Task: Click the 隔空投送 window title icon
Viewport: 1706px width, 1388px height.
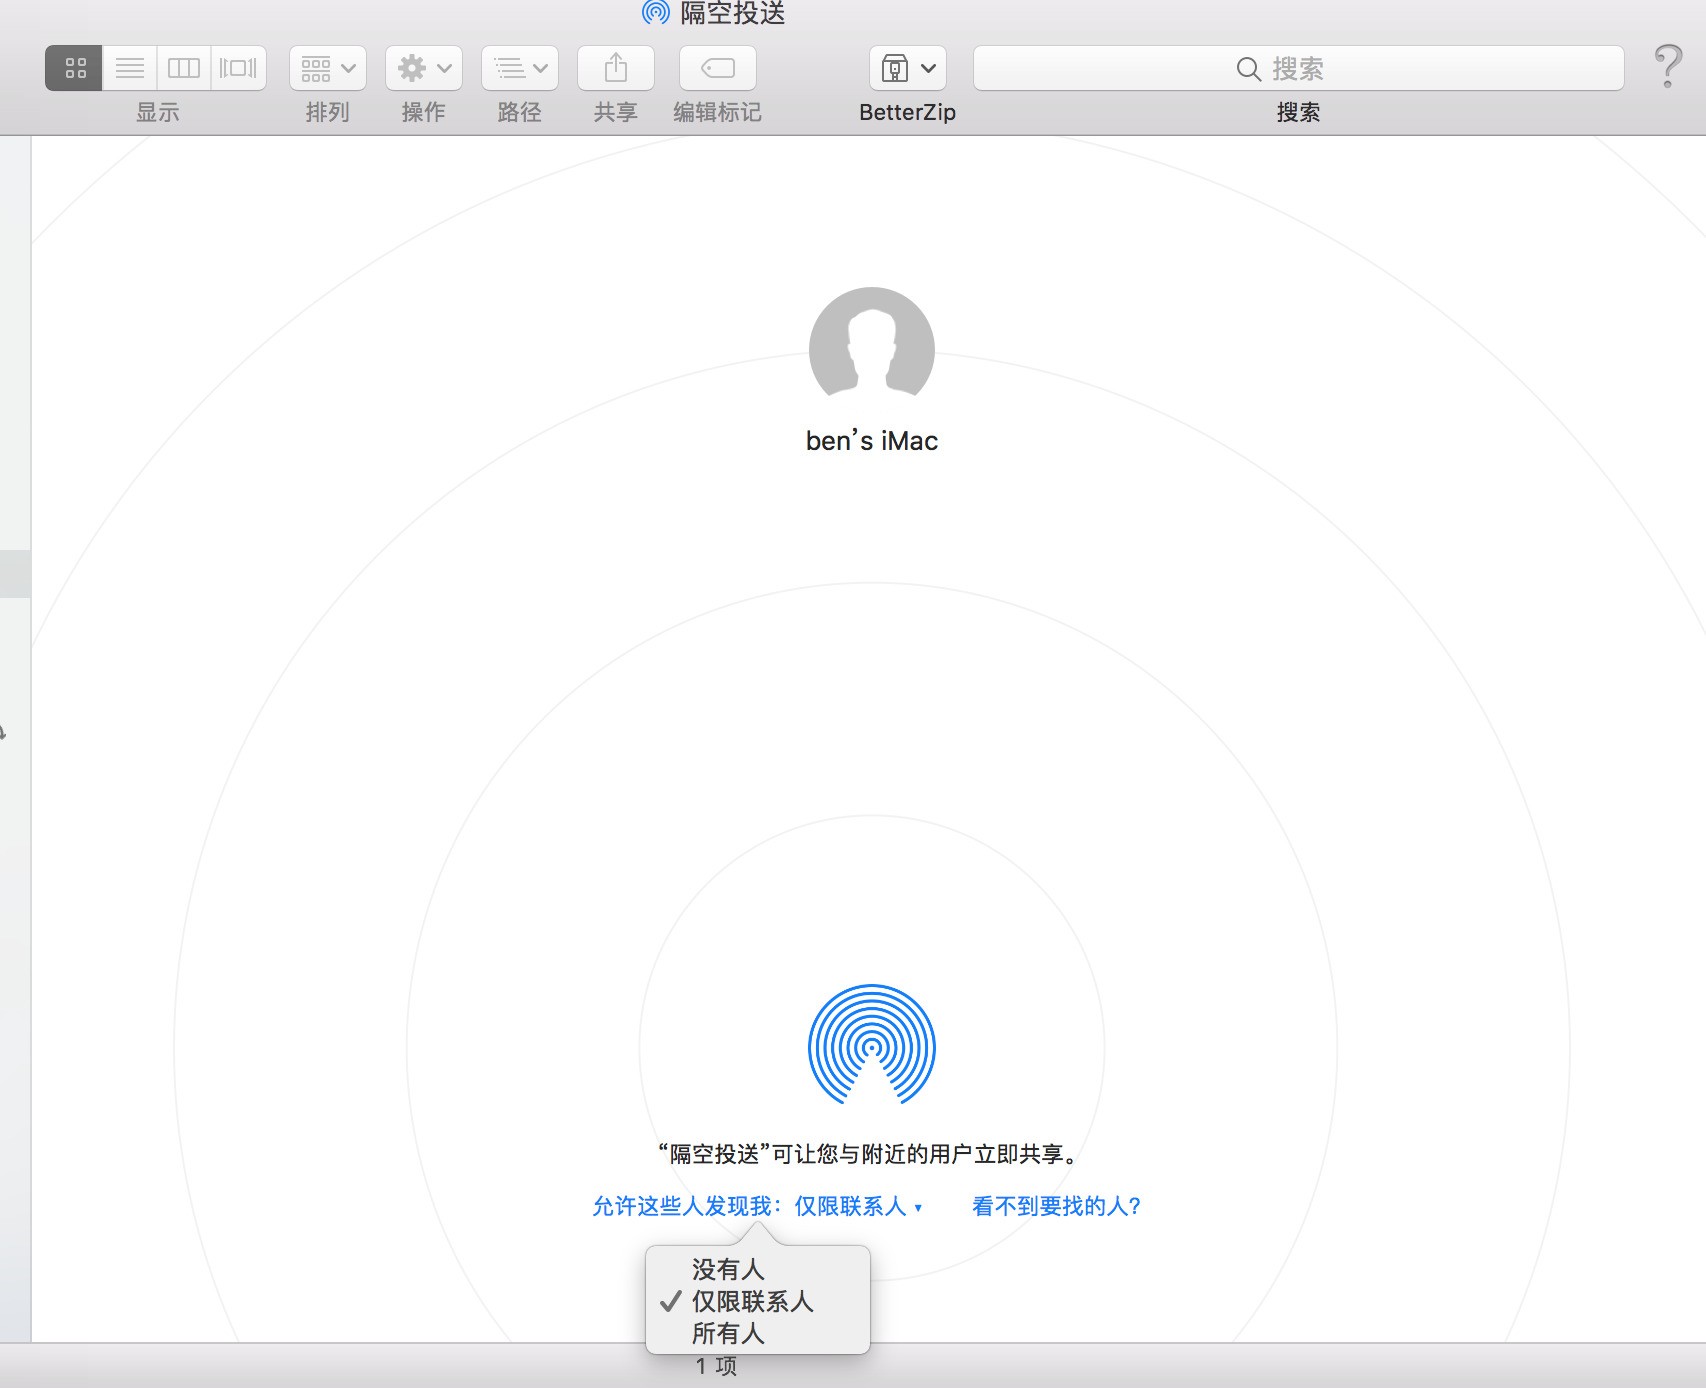Action: 655,12
